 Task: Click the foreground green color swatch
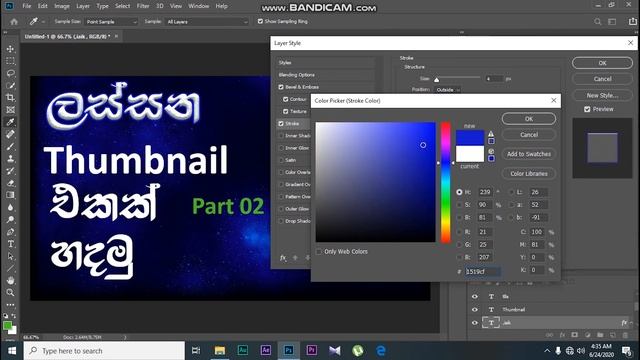[x=7, y=325]
